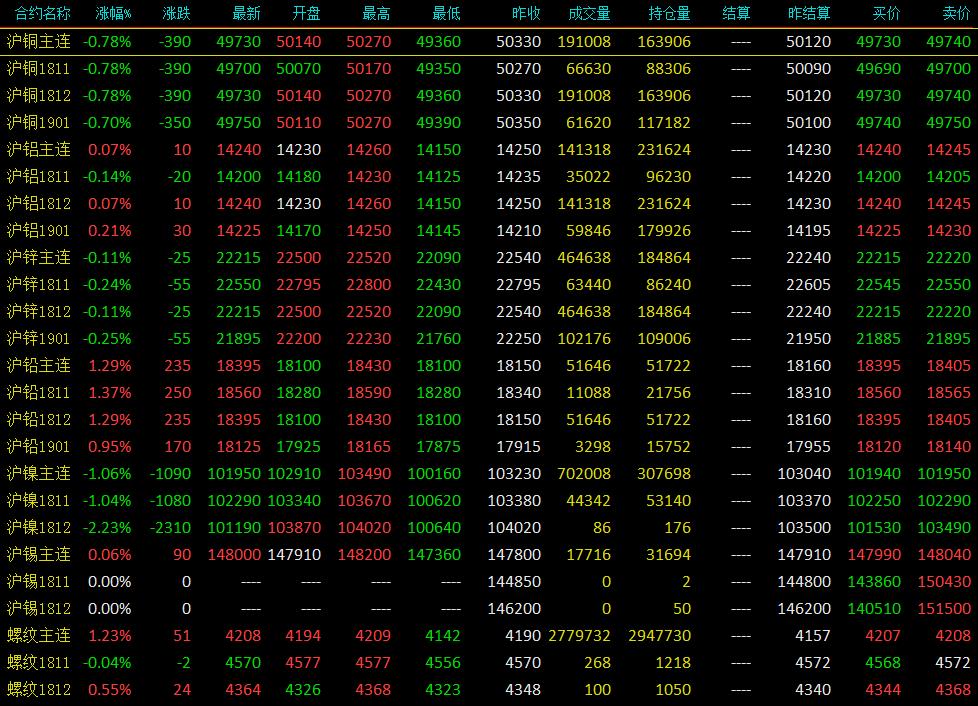Click the 卖价 column header
Image resolution: width=978 pixels, height=706 pixels.
[x=956, y=13]
